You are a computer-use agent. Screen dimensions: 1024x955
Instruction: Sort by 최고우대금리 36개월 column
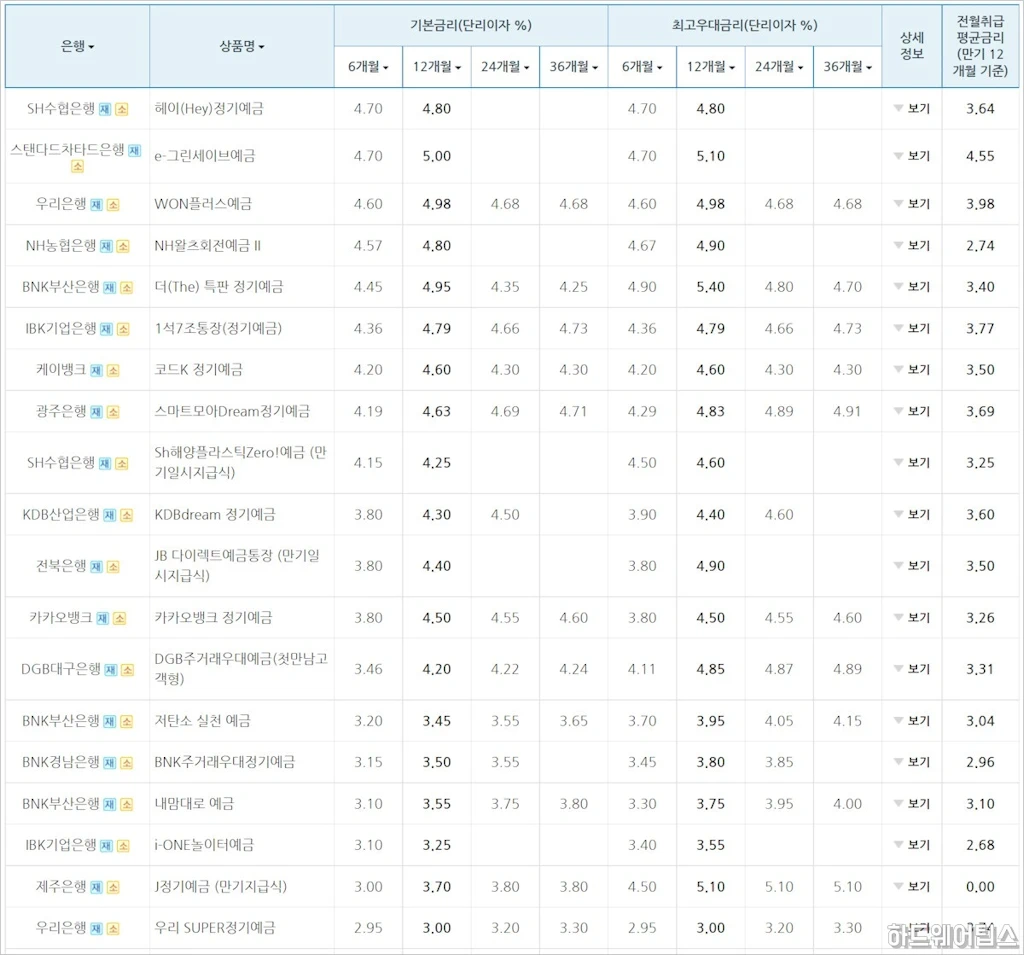[848, 67]
